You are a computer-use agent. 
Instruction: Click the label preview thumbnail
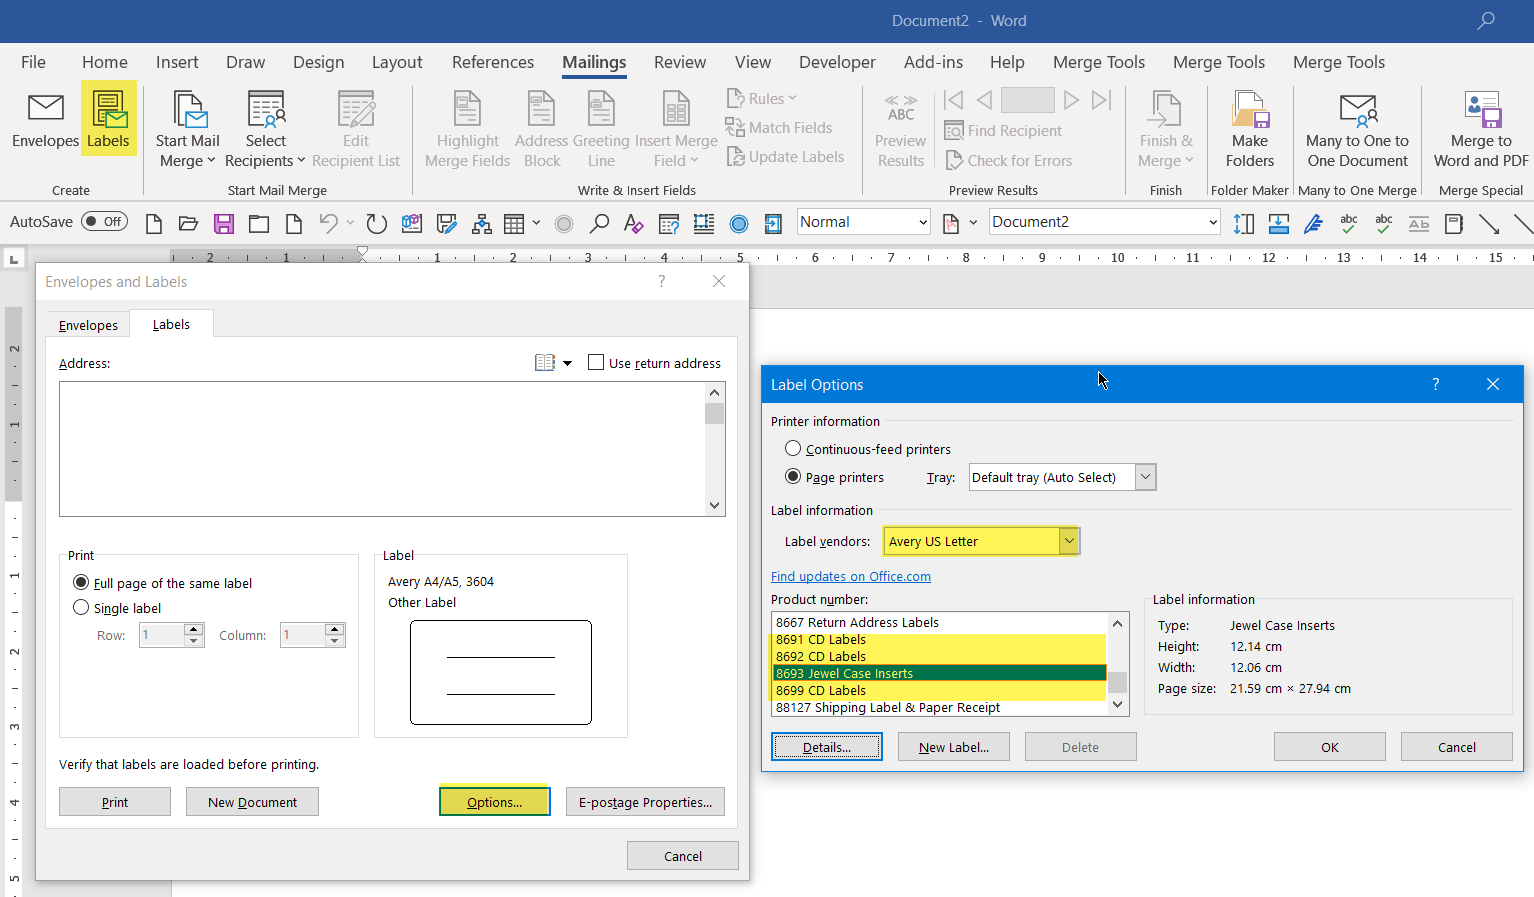(x=501, y=672)
